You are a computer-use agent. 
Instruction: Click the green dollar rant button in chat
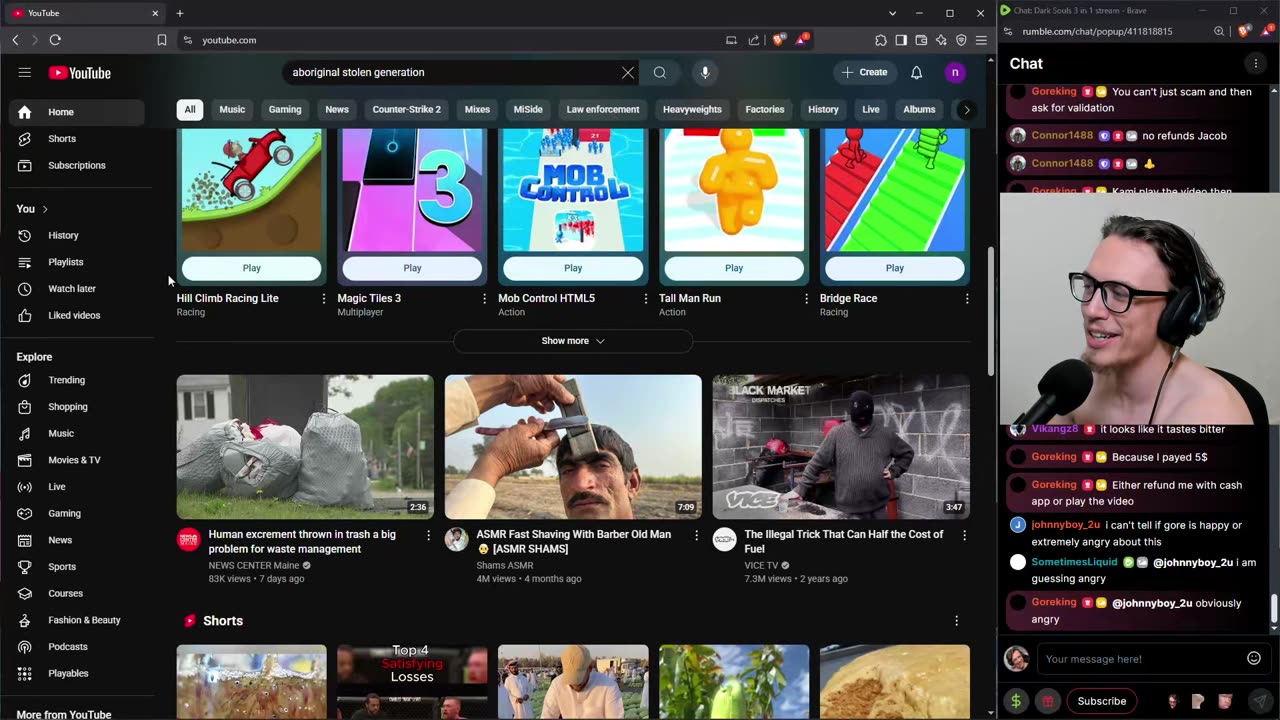click(1016, 701)
